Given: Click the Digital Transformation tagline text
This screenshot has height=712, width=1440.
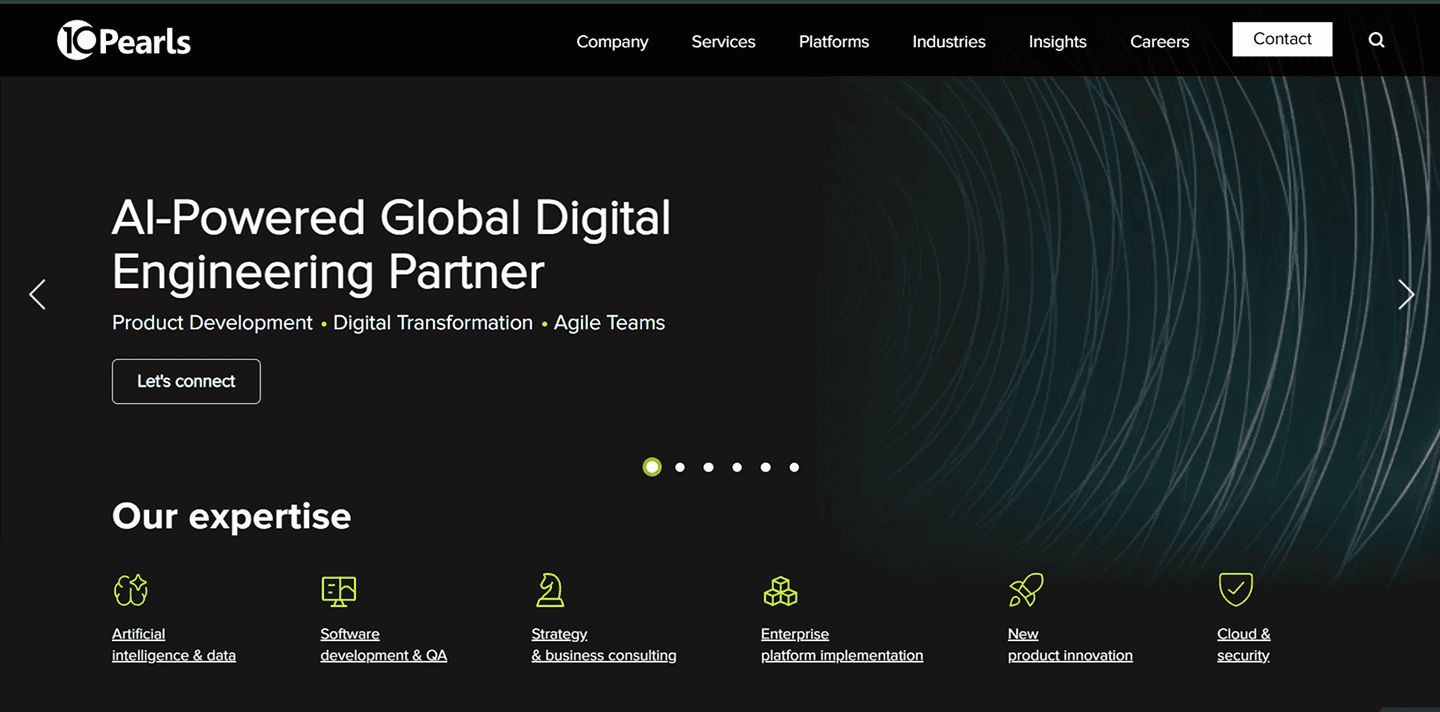Looking at the screenshot, I should (x=433, y=323).
